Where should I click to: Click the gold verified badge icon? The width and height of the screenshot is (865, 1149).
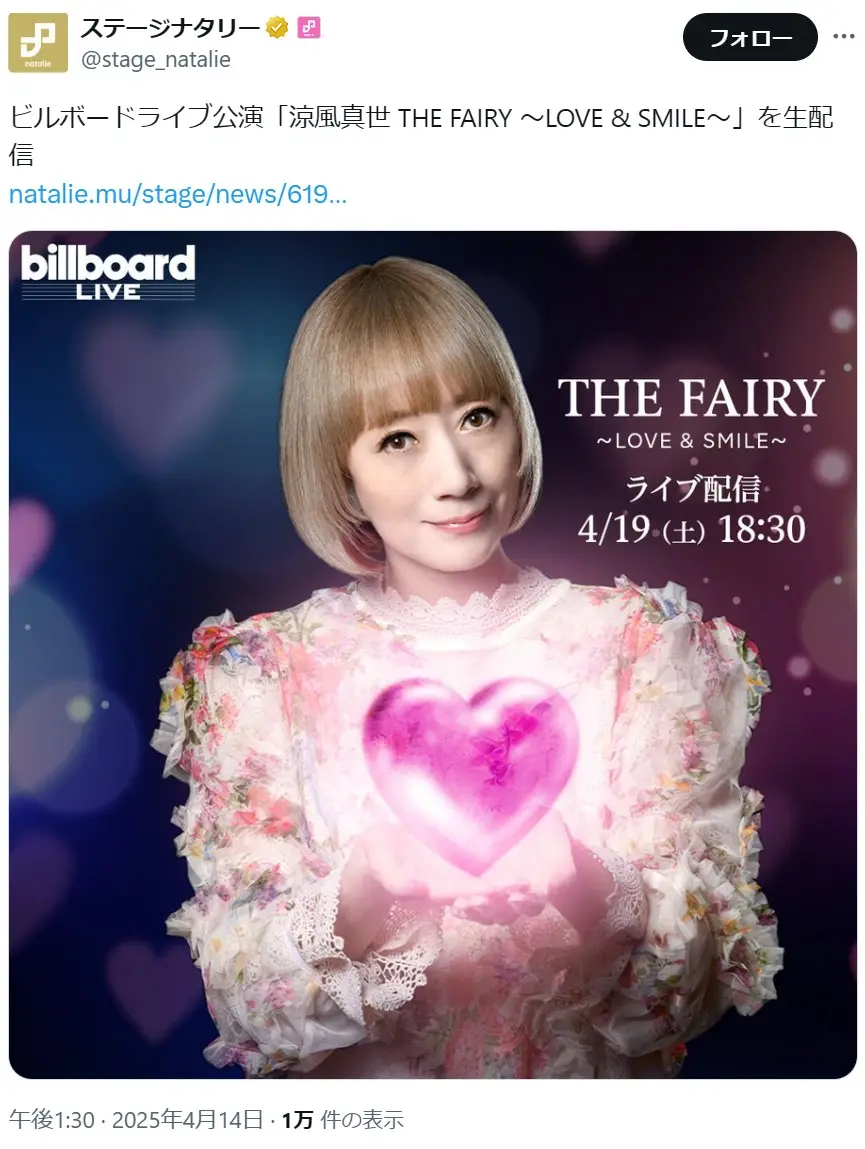[277, 28]
